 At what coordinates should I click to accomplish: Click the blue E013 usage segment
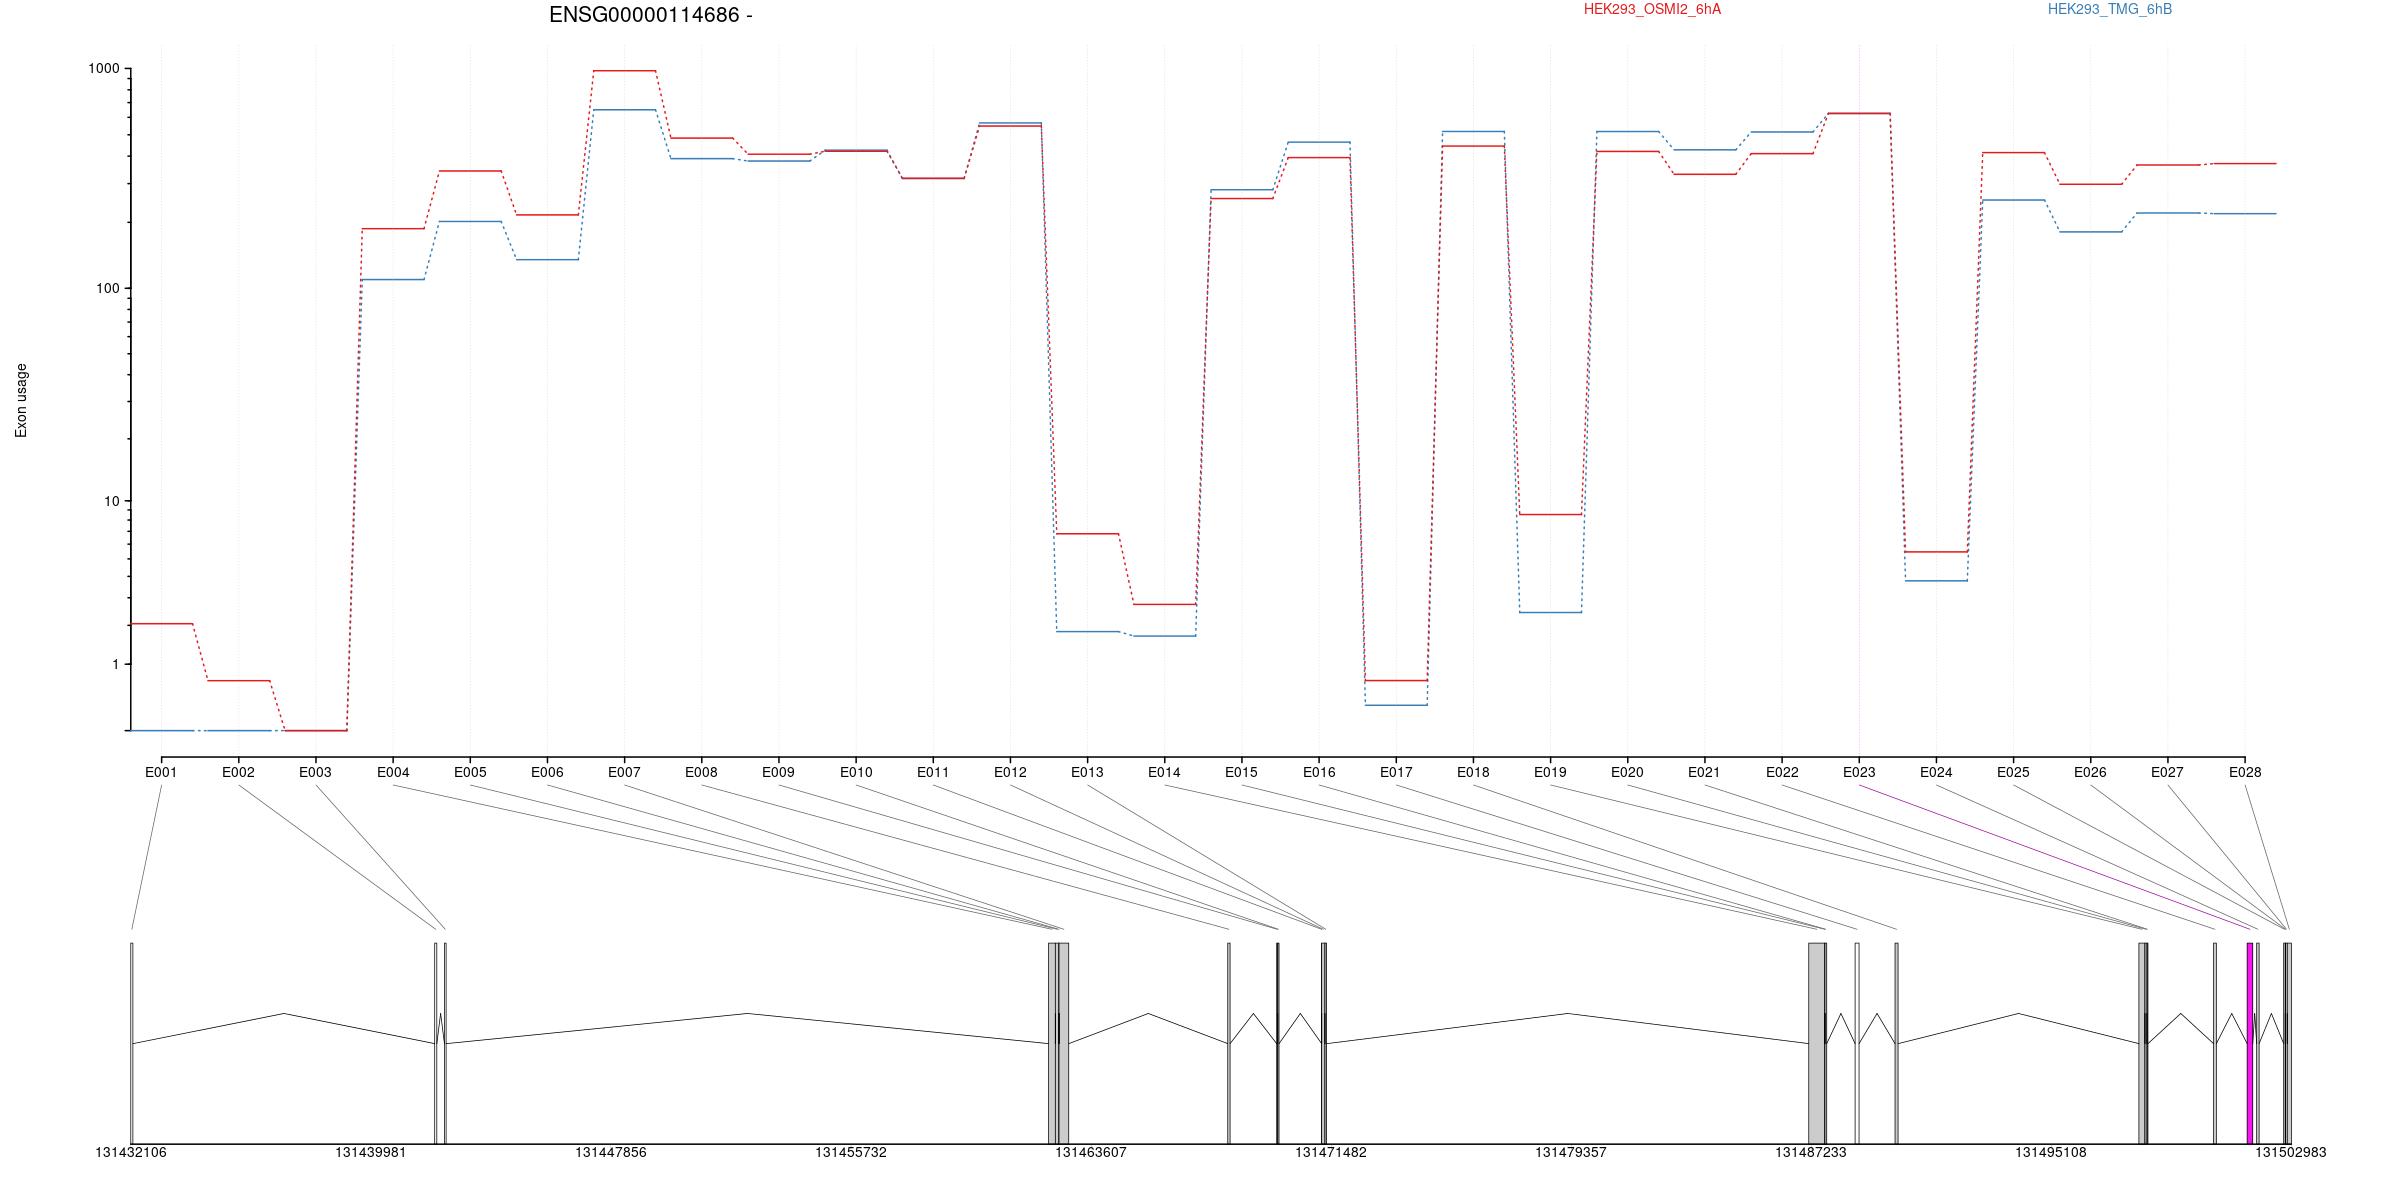point(1087,632)
